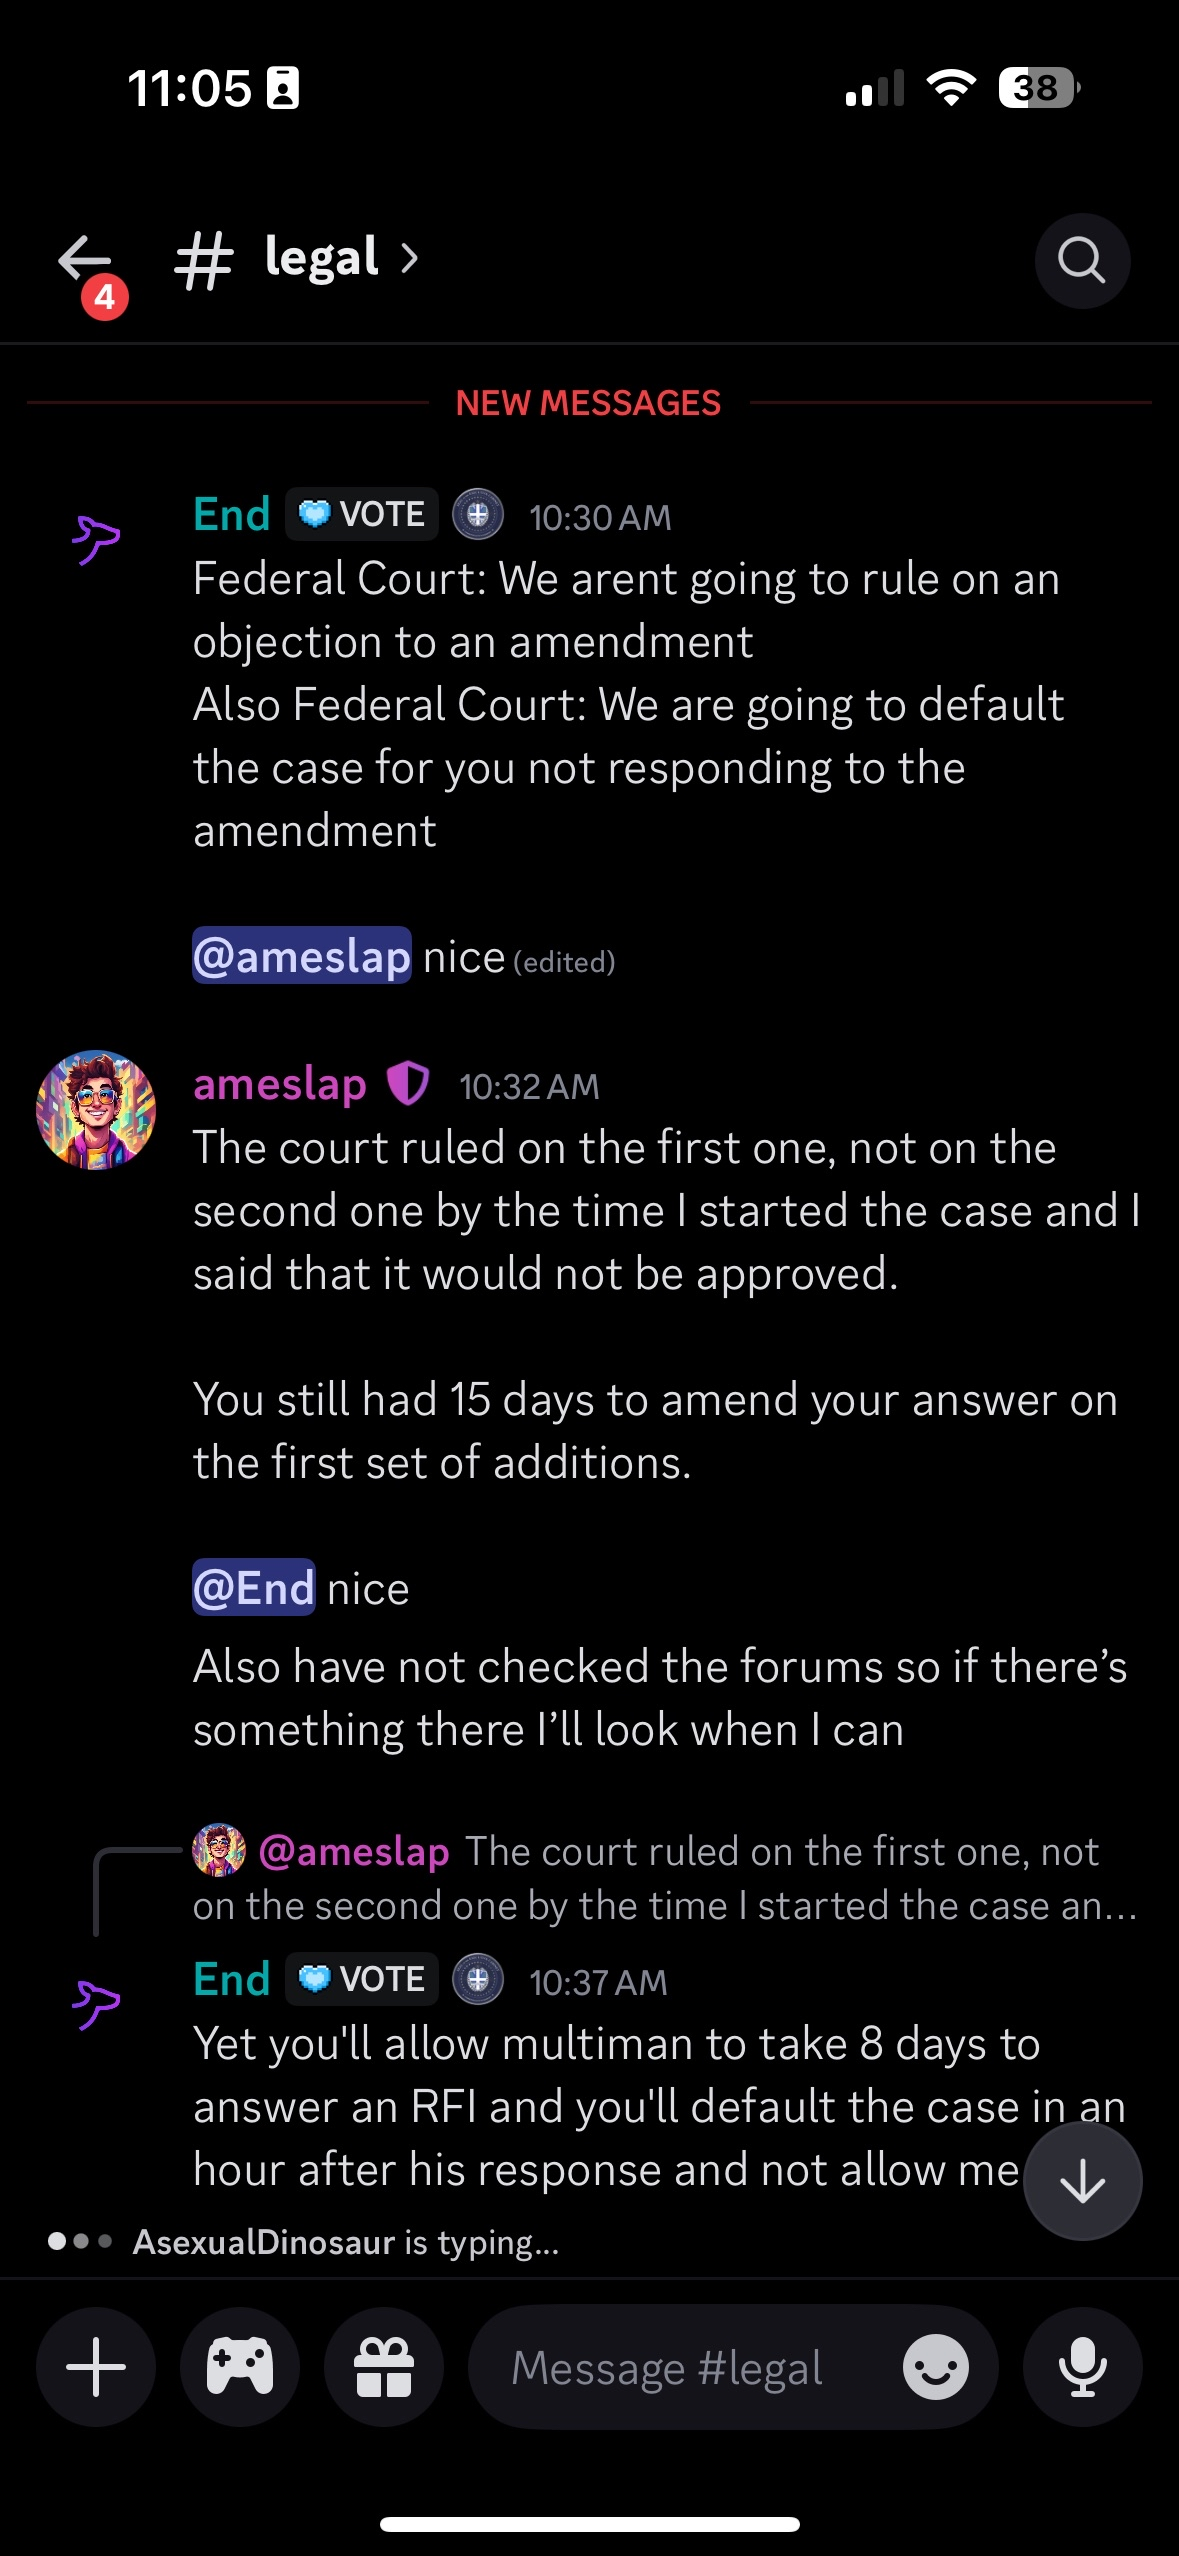
Task: Tap the gift icon
Action: coord(384,2367)
